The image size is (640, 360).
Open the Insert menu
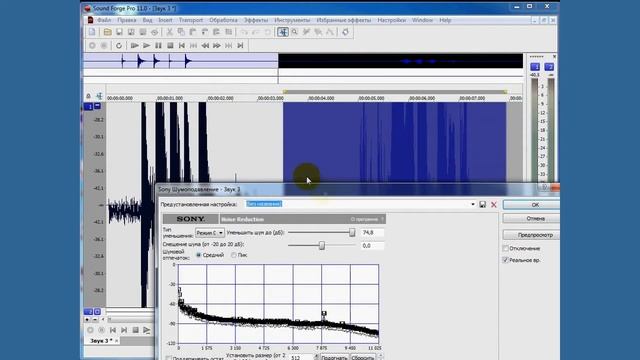tap(165, 20)
